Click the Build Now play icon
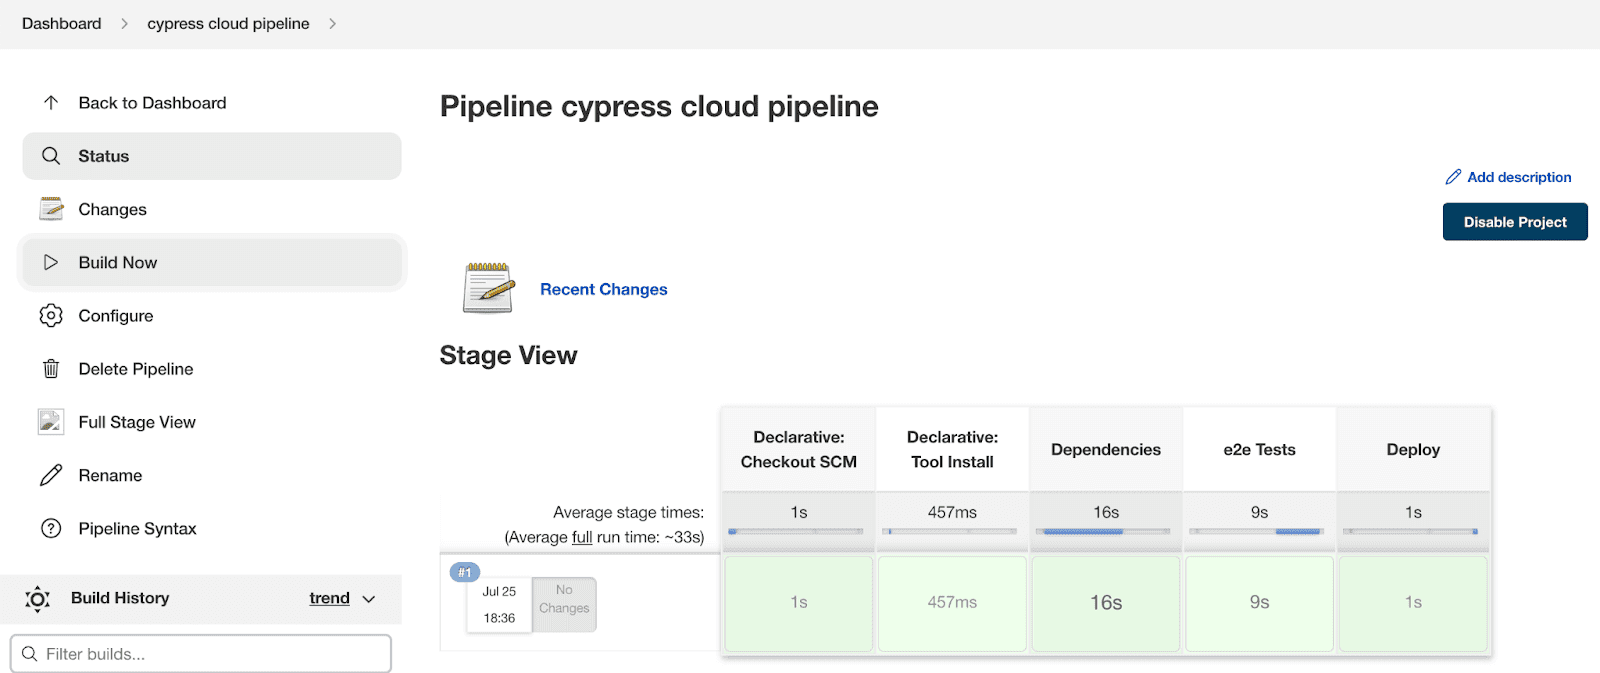The image size is (1600, 673). click(x=51, y=262)
